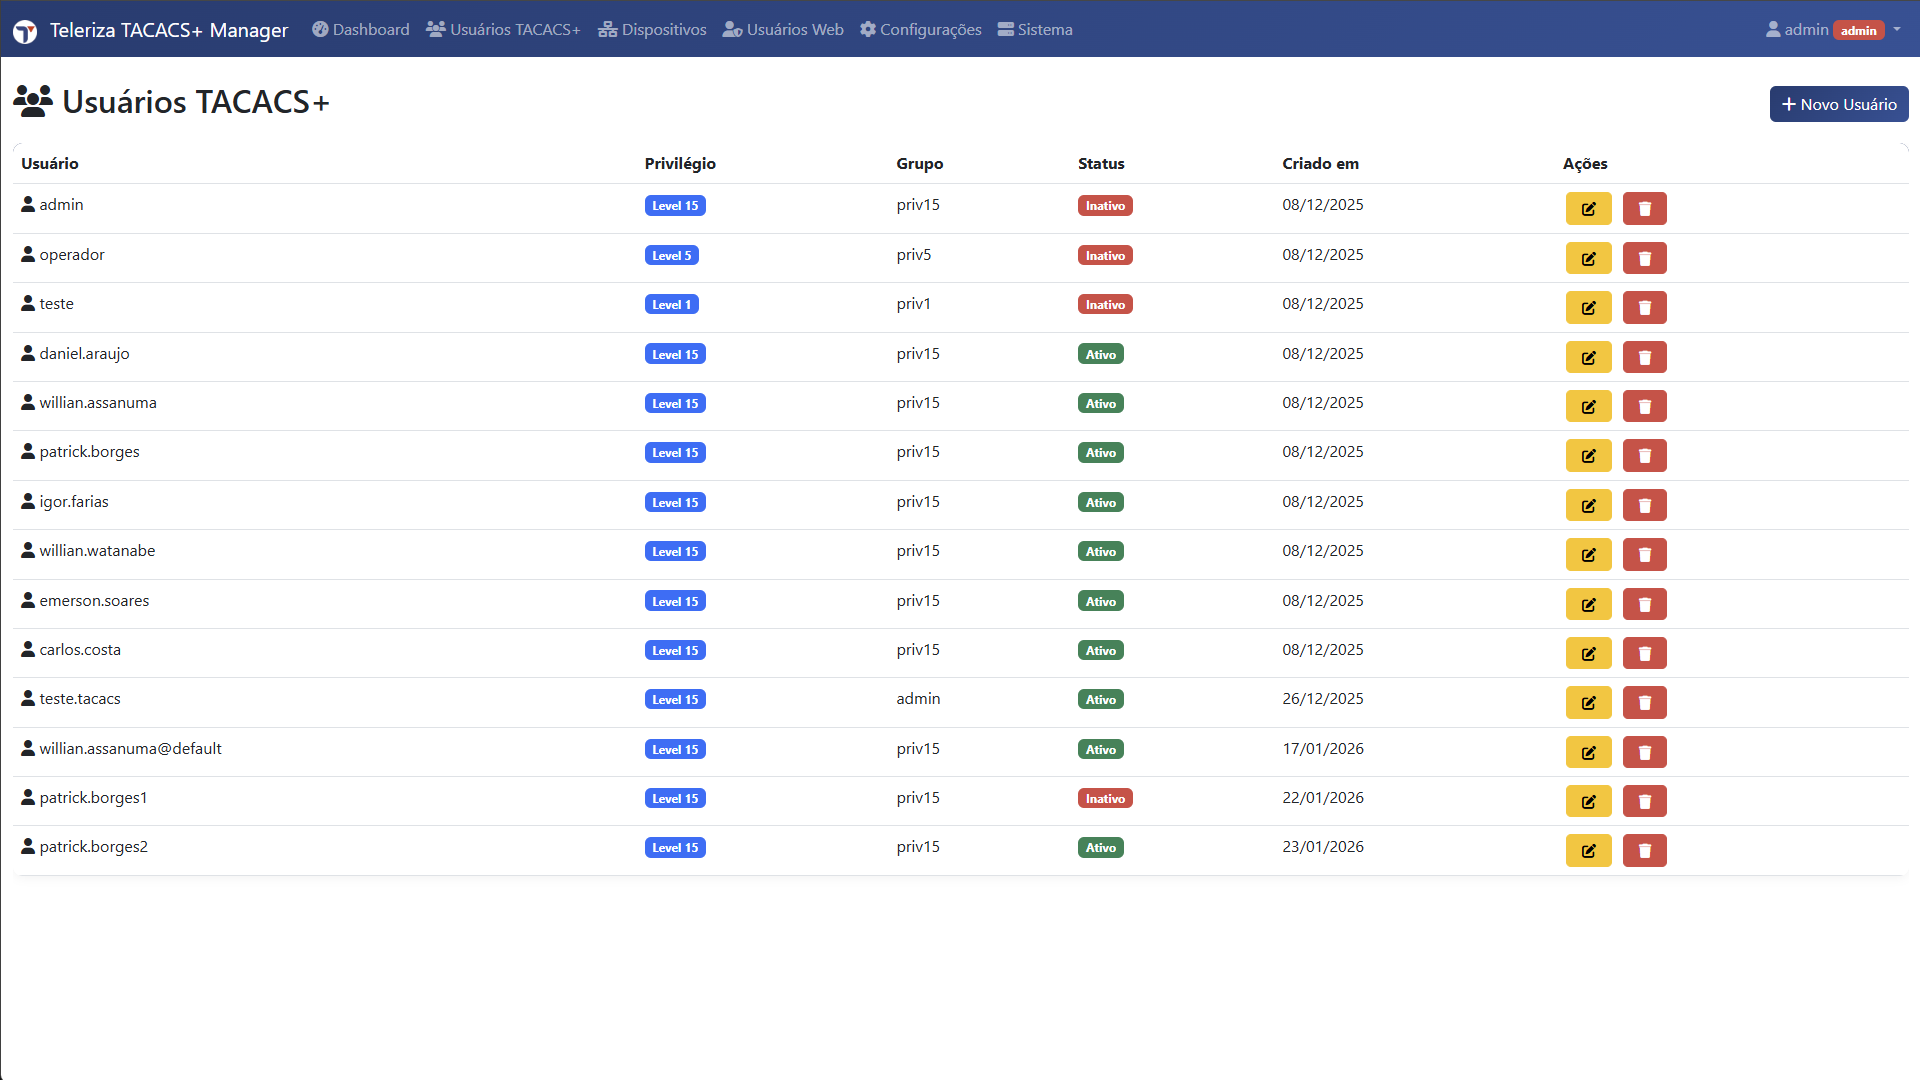Open Usuários Web navigation link
The width and height of the screenshot is (1920, 1080).
(x=783, y=30)
